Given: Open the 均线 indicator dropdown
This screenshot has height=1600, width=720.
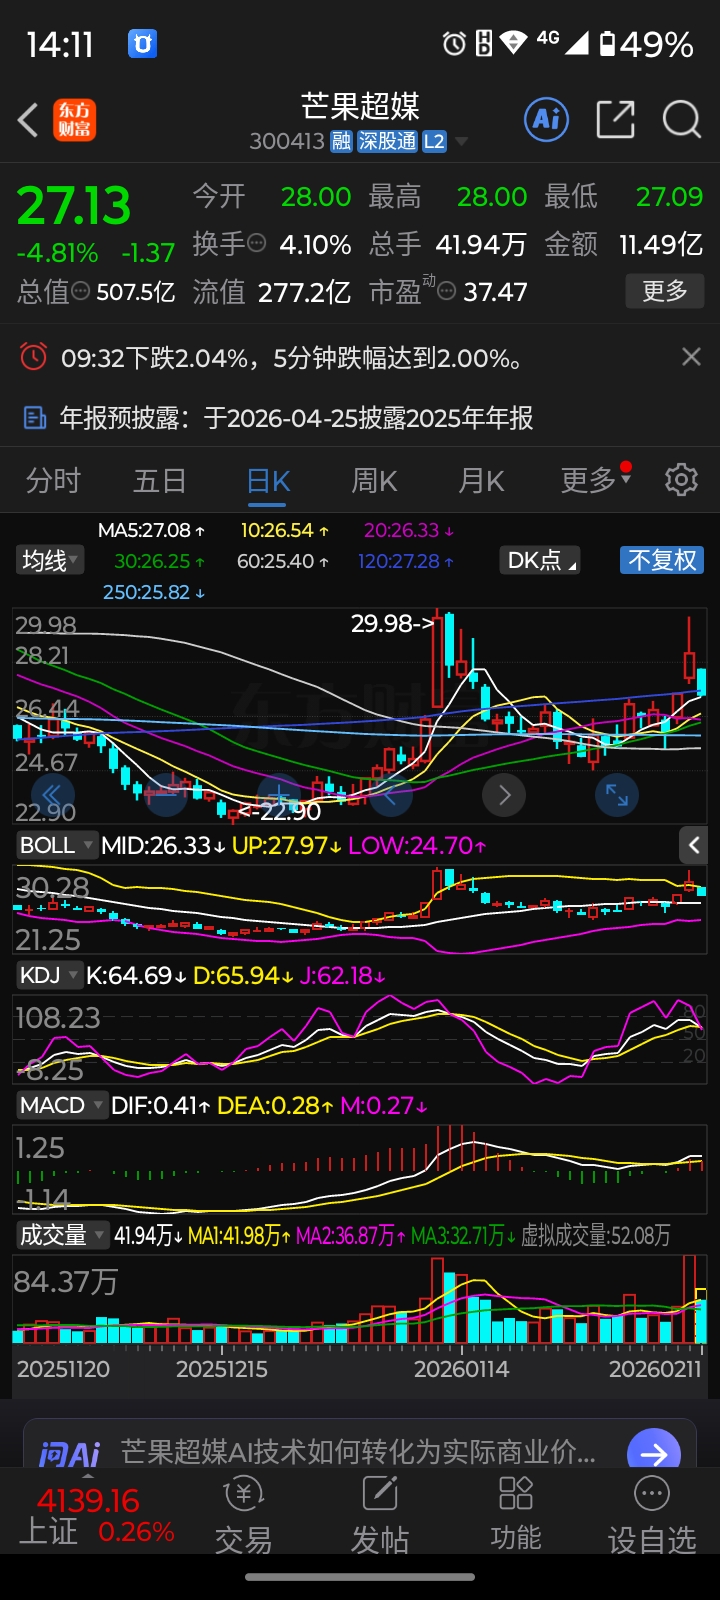Looking at the screenshot, I should click(50, 560).
